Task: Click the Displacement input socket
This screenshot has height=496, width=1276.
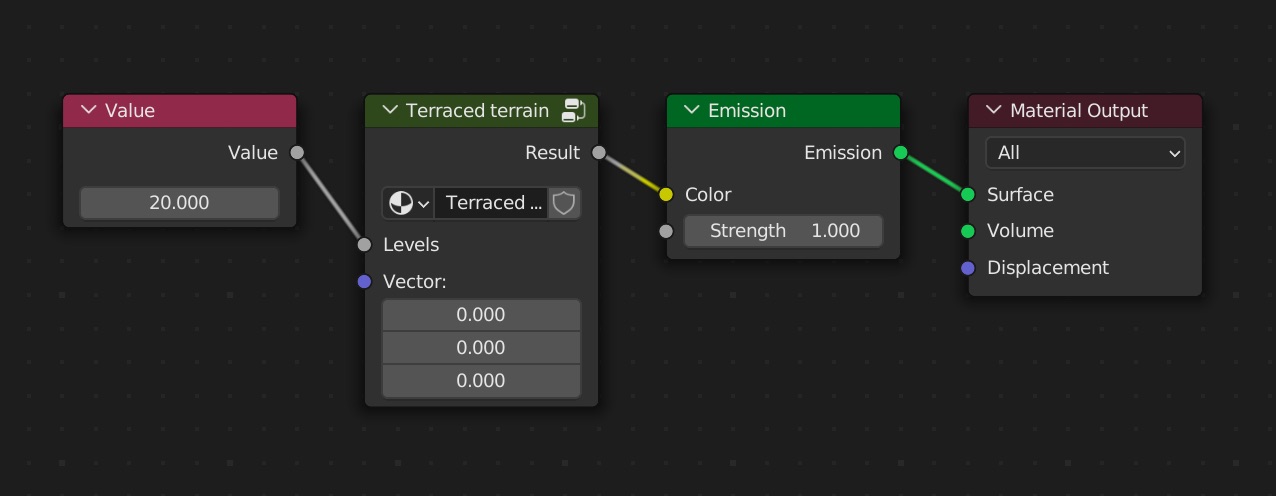Action: pos(968,268)
